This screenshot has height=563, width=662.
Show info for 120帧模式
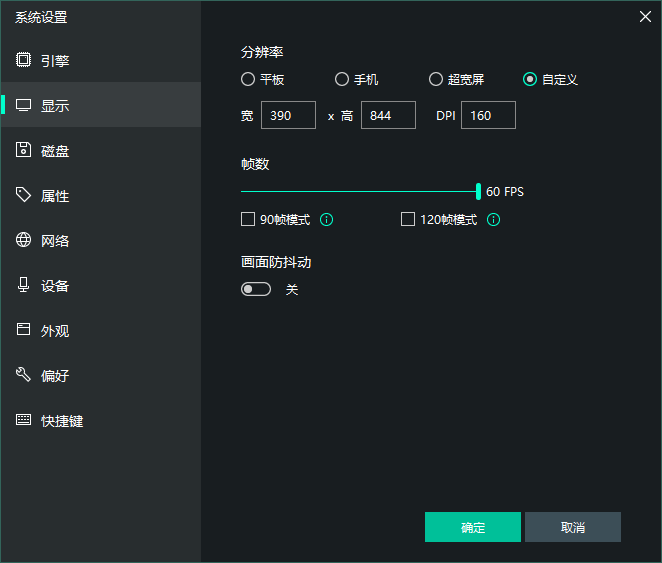tap(494, 219)
